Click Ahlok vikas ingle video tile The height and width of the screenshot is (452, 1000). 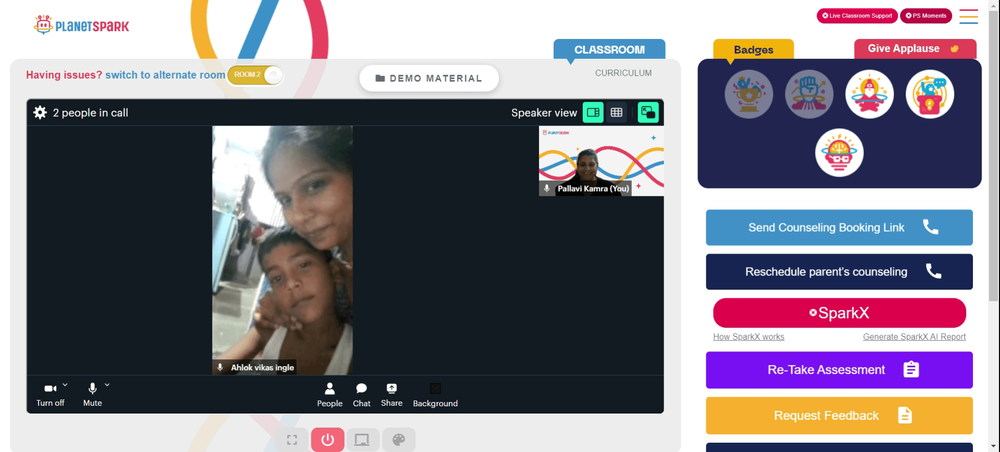(283, 250)
